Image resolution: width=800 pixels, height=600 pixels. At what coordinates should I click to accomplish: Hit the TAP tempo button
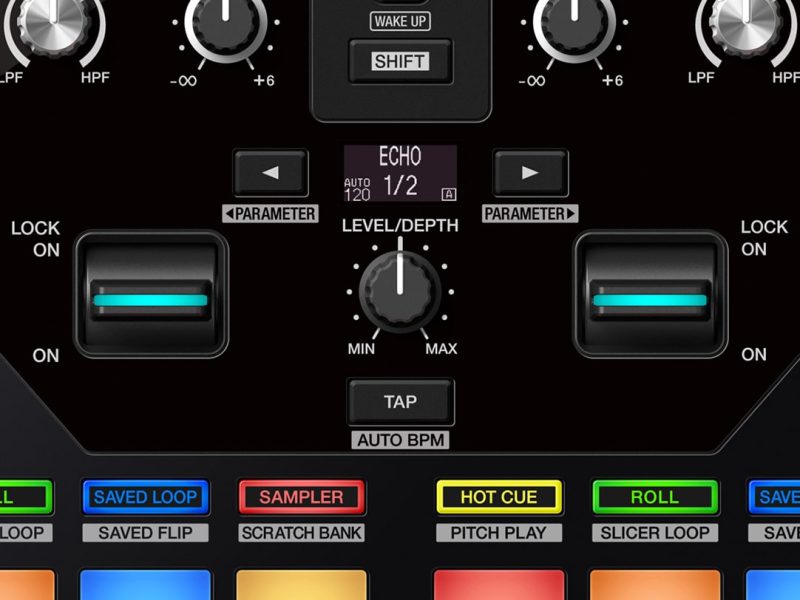401,402
